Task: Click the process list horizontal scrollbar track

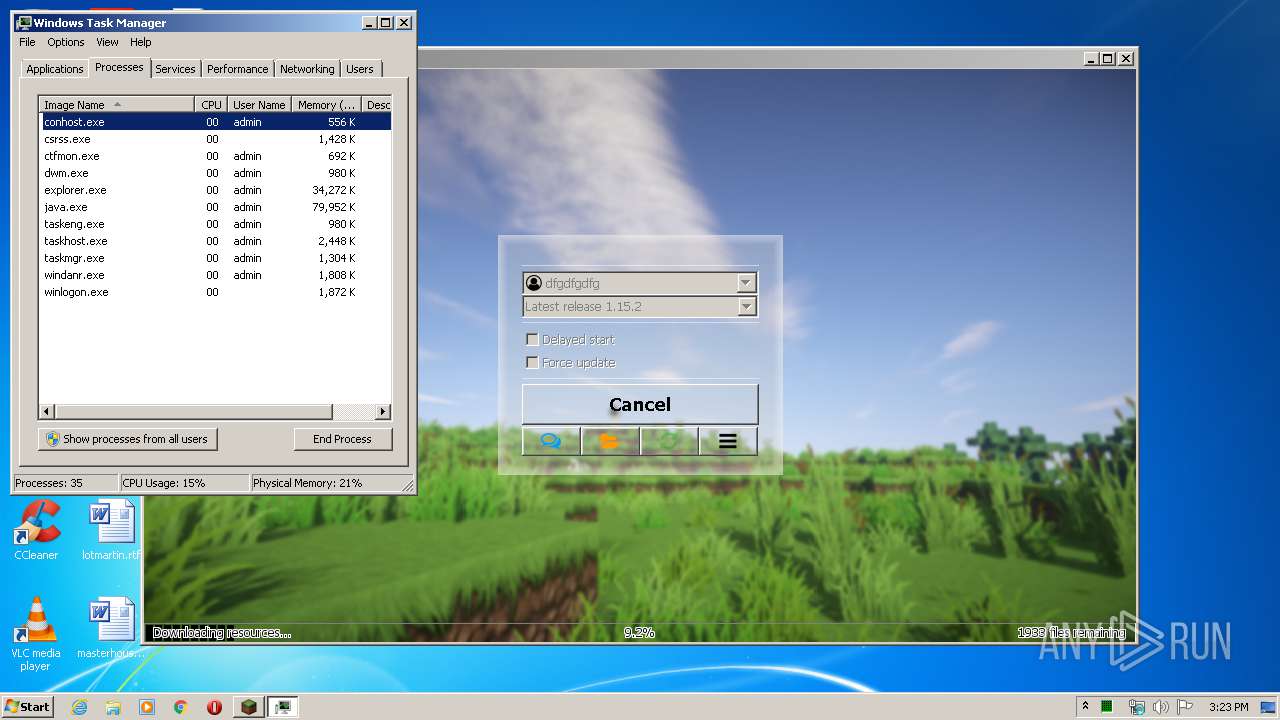Action: tap(354, 412)
